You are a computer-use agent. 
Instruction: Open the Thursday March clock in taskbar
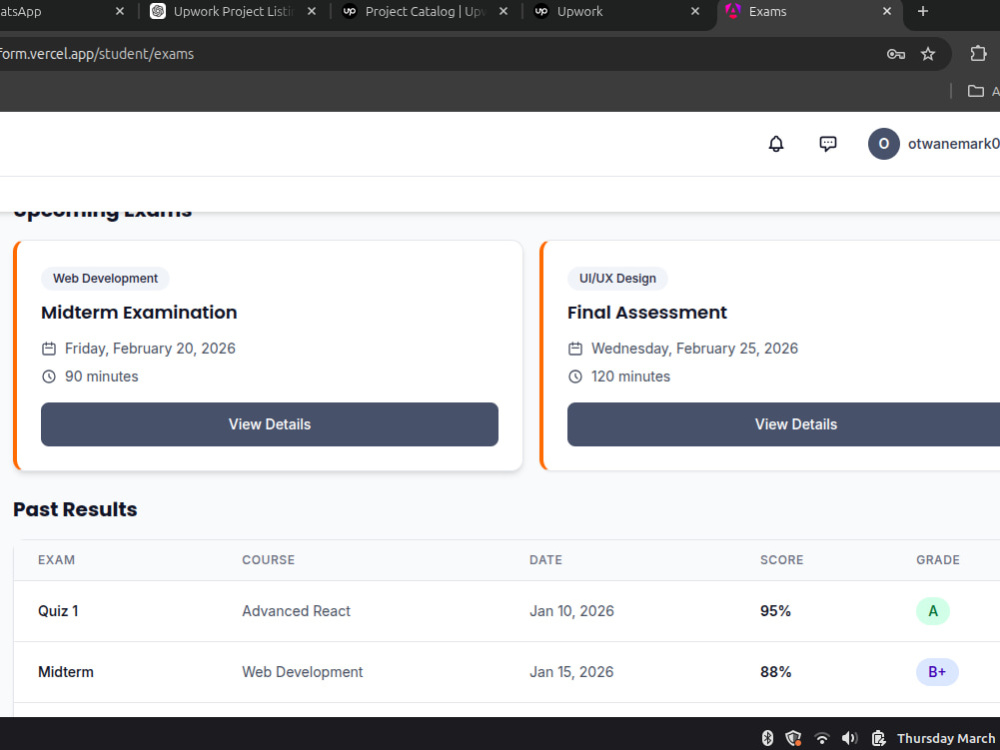click(x=948, y=739)
